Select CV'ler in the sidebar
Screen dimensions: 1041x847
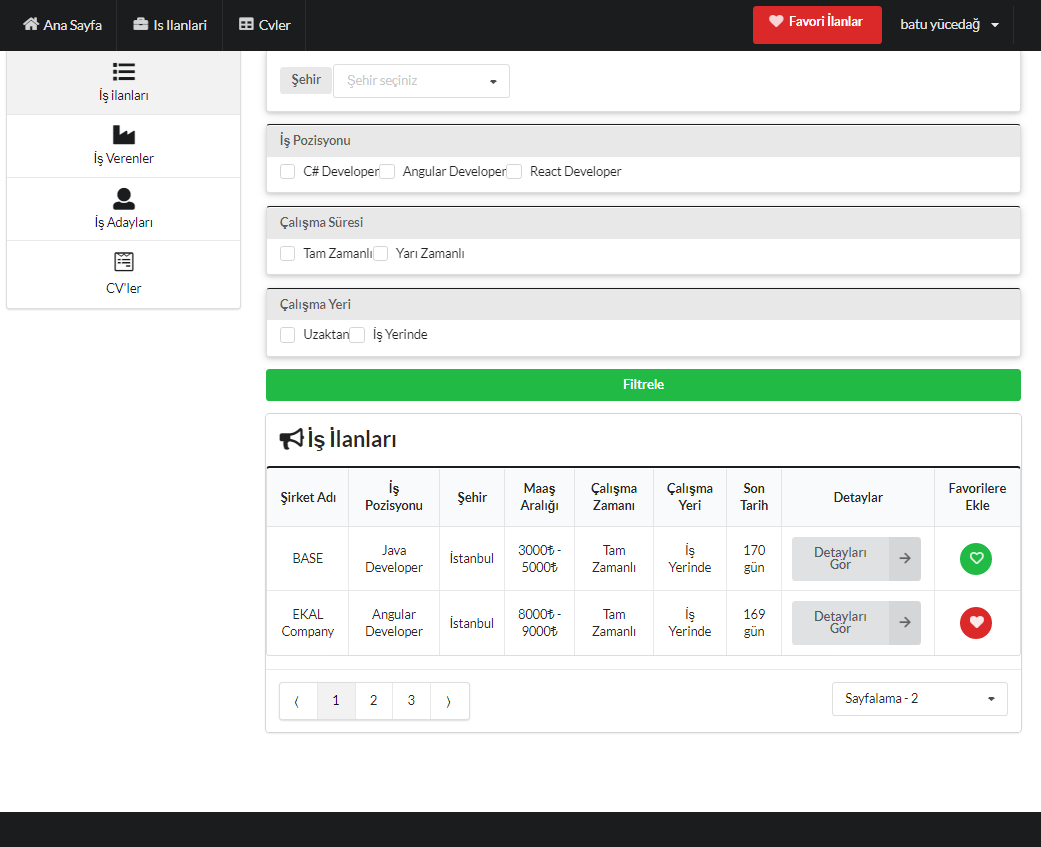click(123, 273)
